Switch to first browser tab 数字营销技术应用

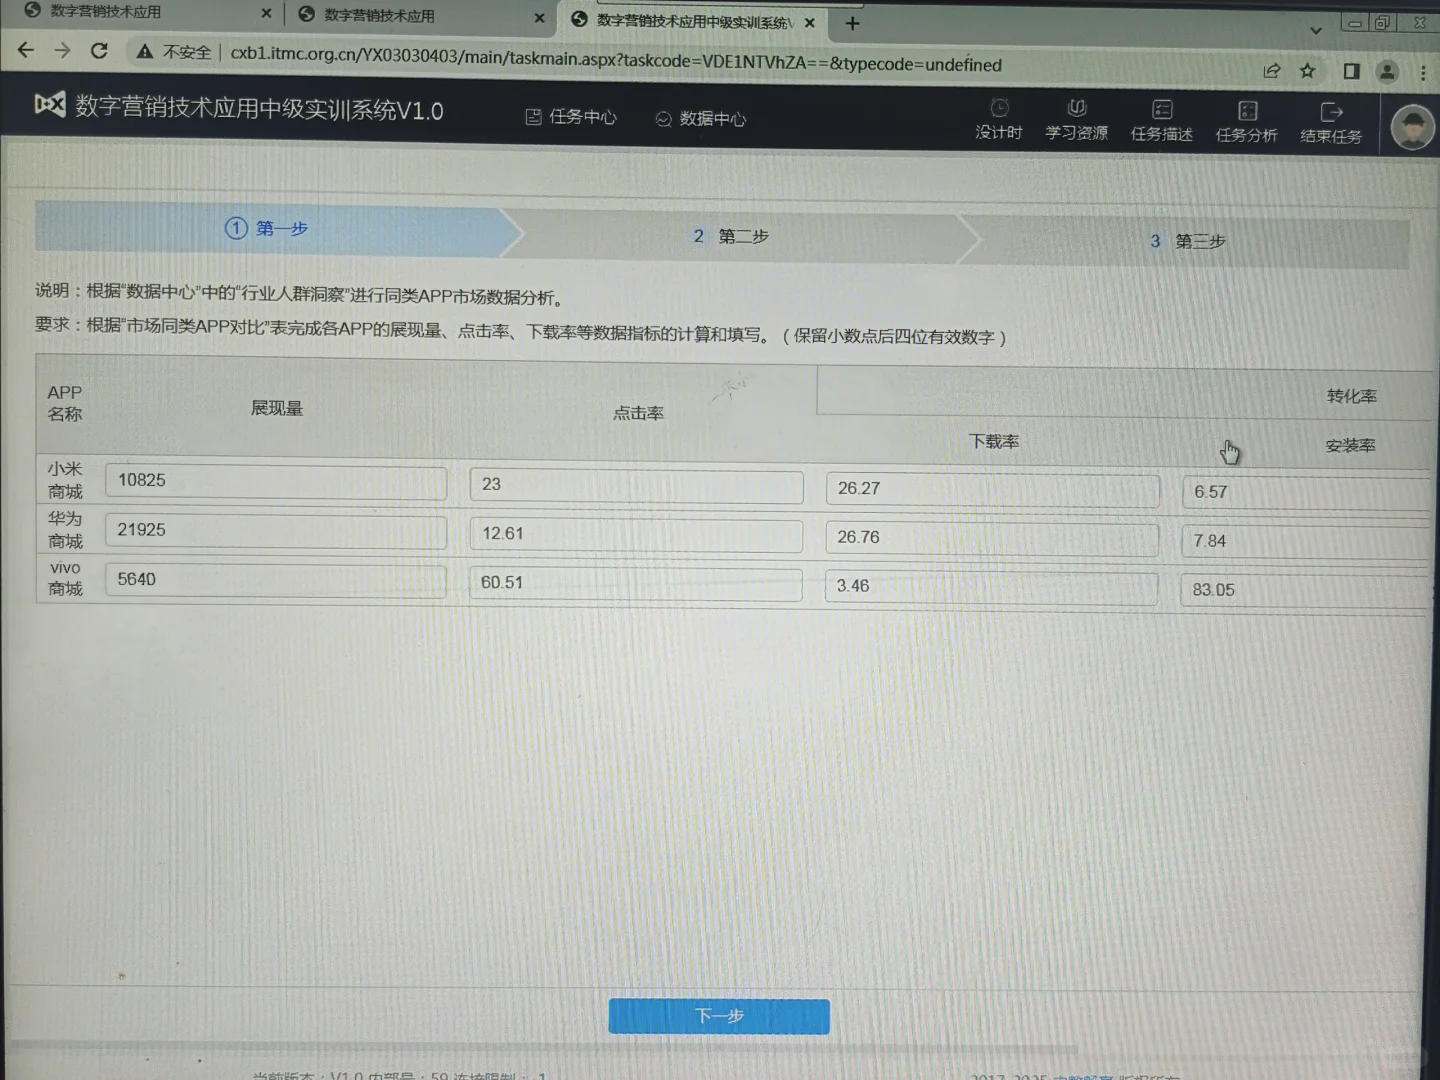(105, 12)
